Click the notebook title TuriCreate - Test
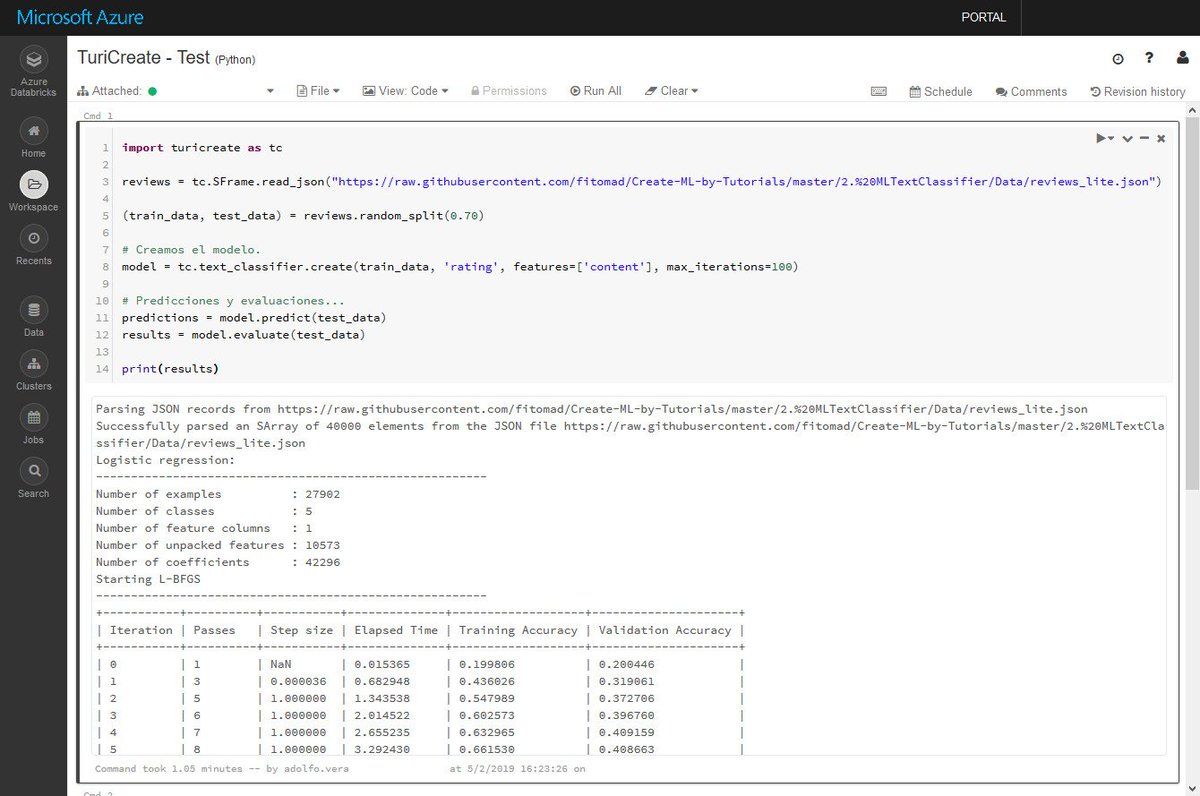 (144, 58)
